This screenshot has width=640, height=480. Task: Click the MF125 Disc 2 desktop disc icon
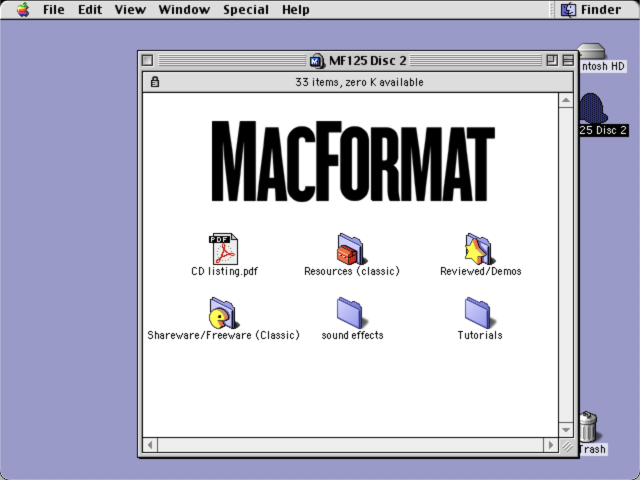point(593,109)
